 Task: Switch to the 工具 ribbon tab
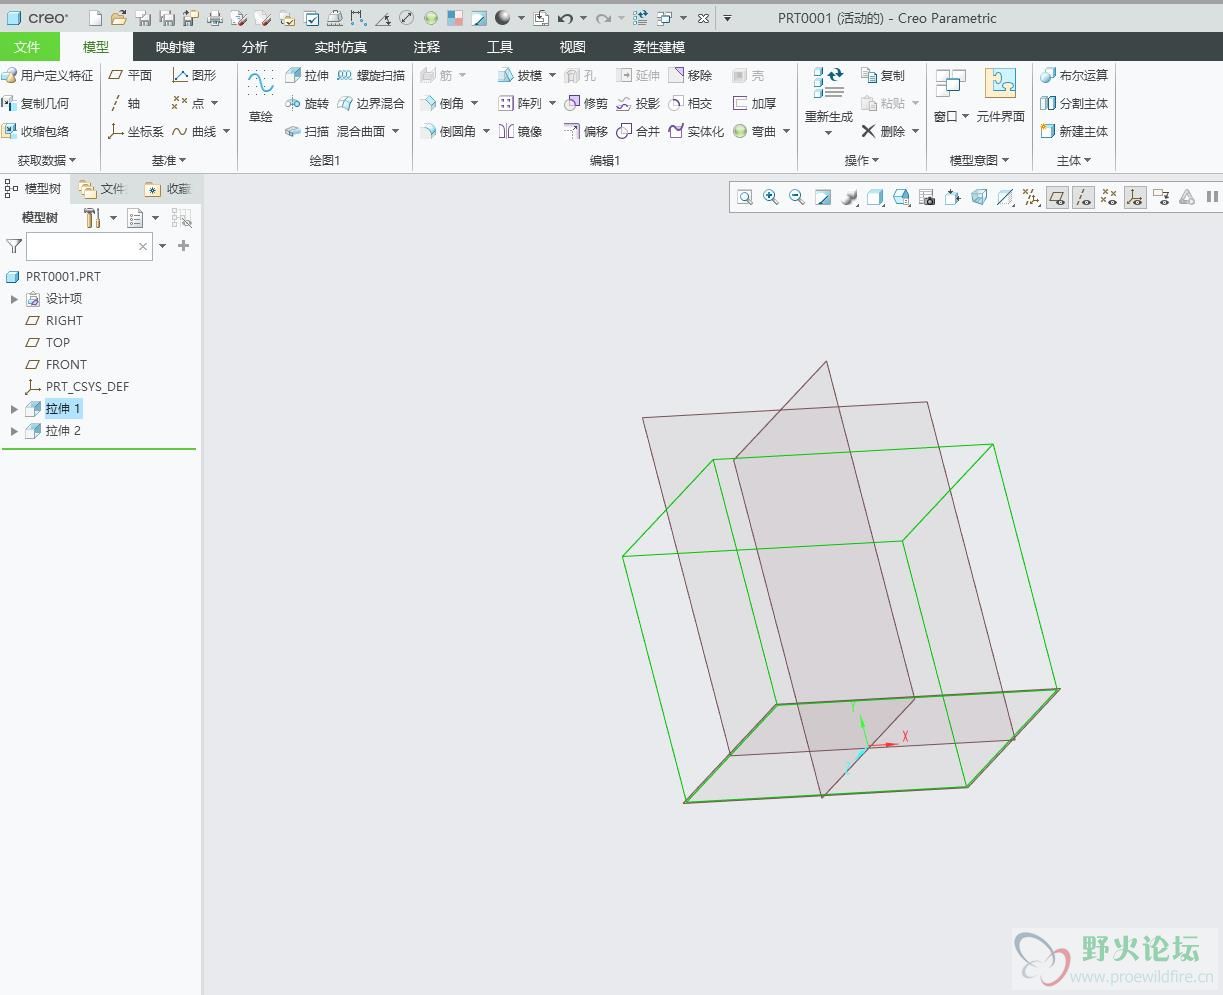(x=500, y=47)
